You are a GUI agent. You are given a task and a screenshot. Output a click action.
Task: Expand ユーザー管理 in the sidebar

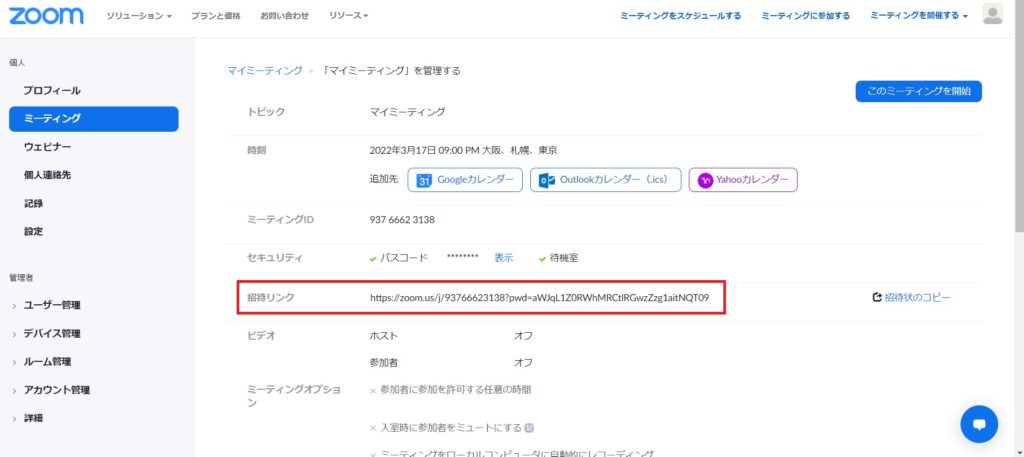coord(52,305)
